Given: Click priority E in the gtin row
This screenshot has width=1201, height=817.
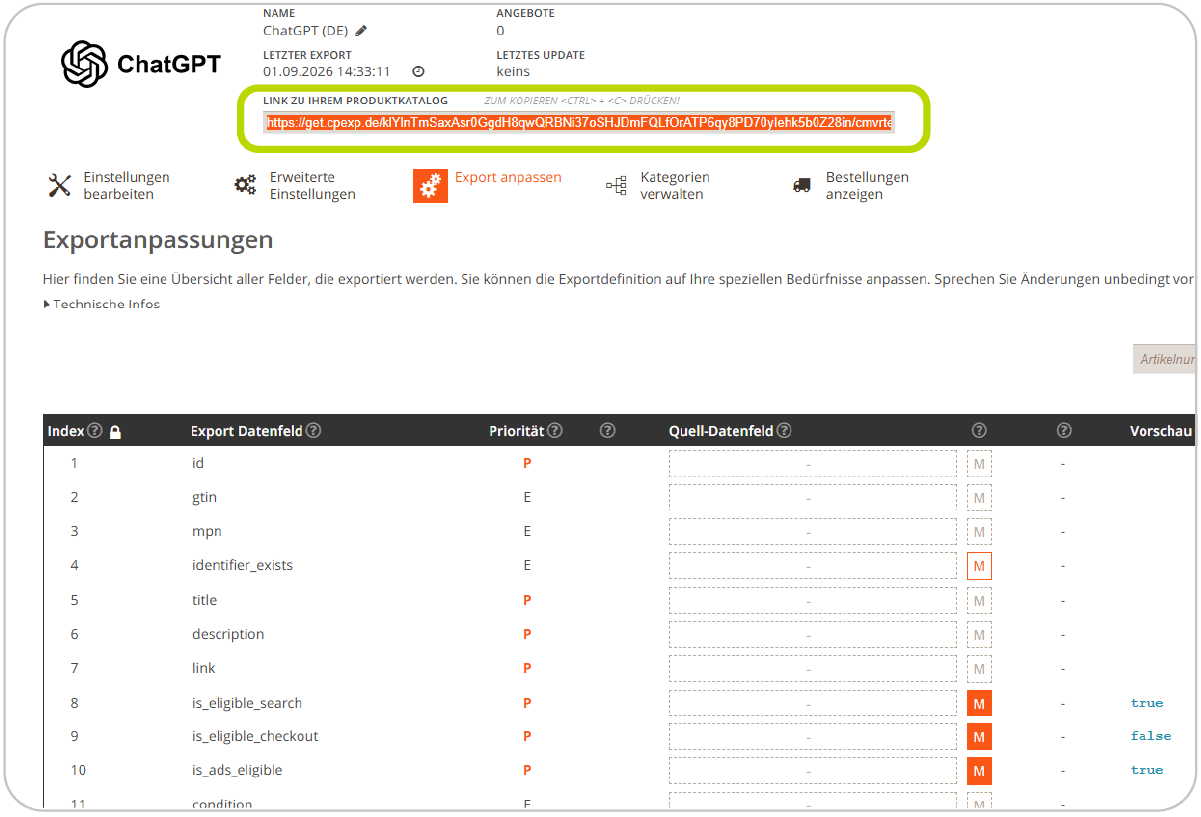Looking at the screenshot, I should (x=527, y=497).
